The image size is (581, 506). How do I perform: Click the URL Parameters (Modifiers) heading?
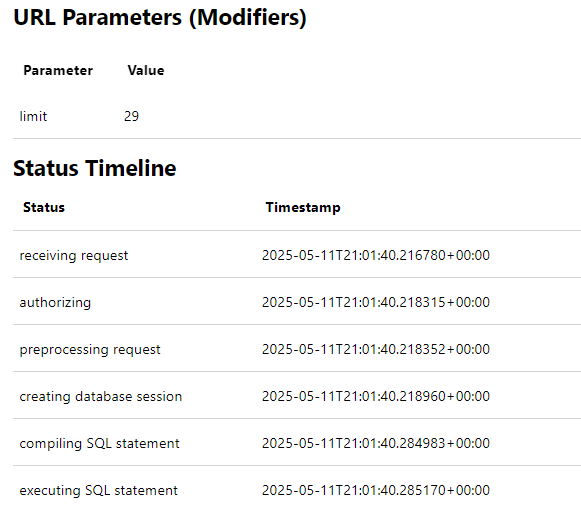pyautogui.click(x=160, y=17)
